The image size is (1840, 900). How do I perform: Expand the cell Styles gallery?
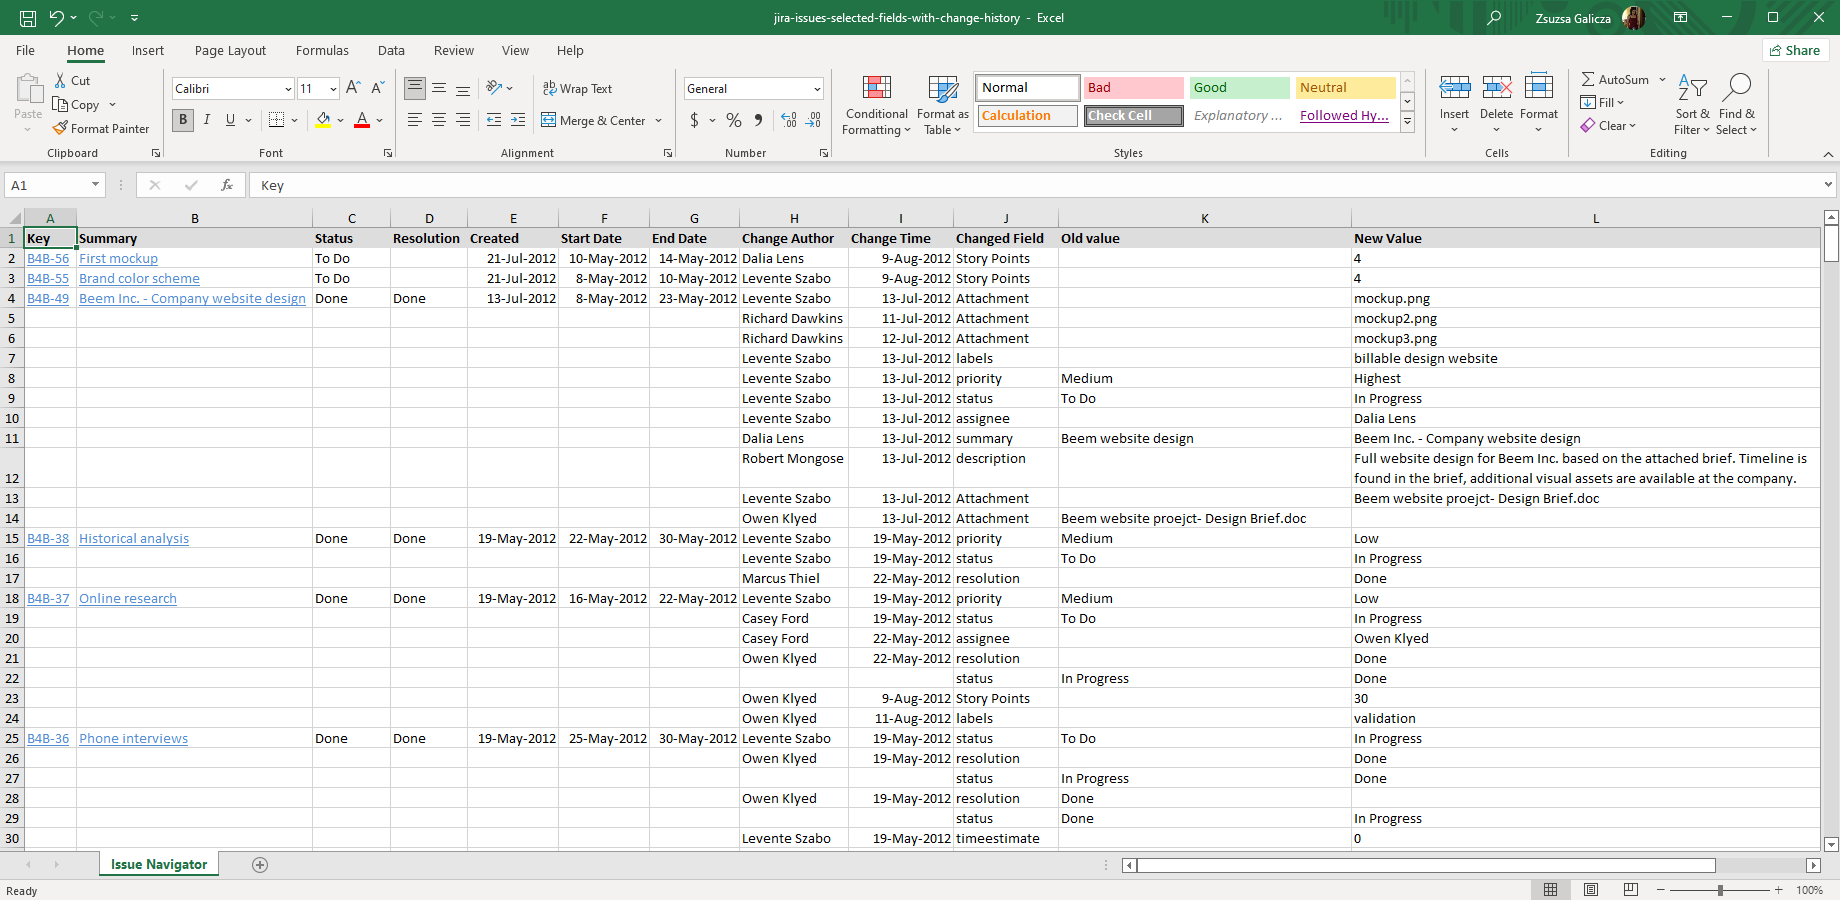pos(1407,122)
